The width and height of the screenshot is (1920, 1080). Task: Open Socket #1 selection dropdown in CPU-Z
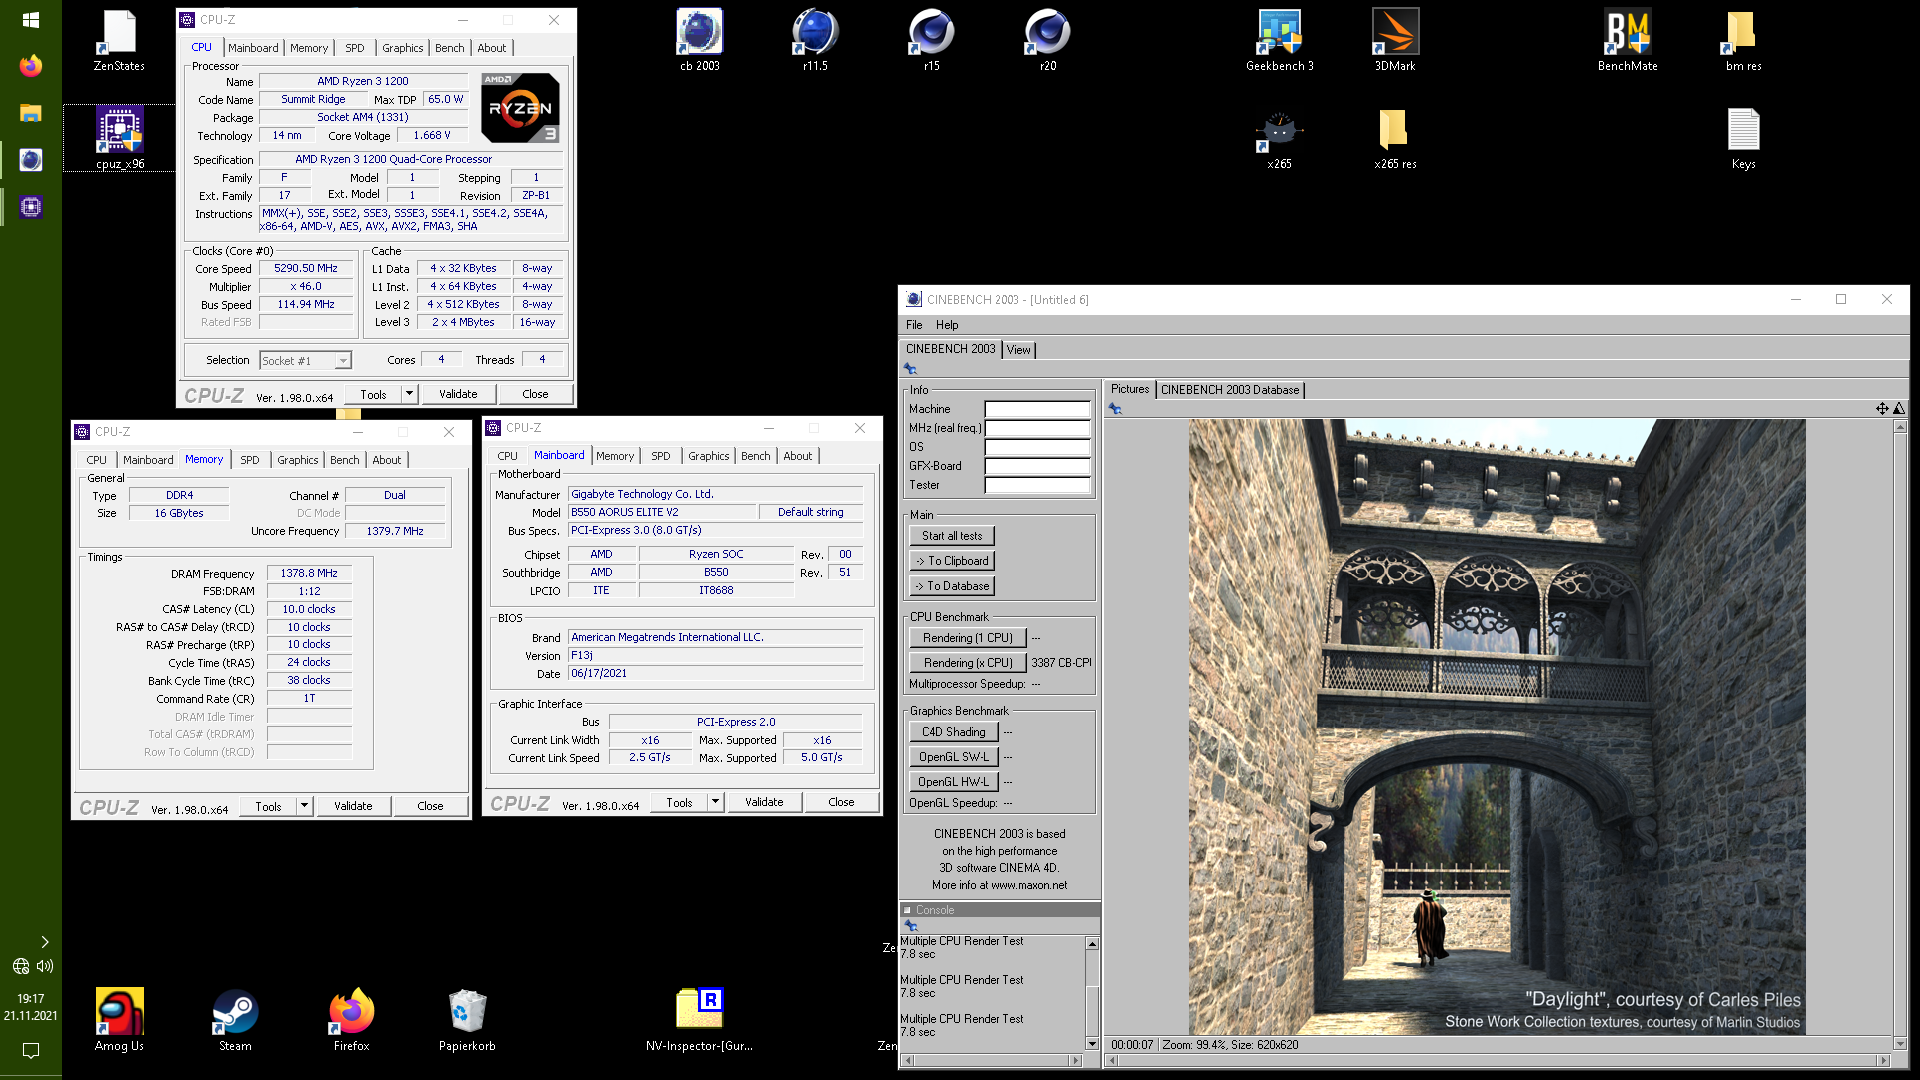click(x=305, y=360)
